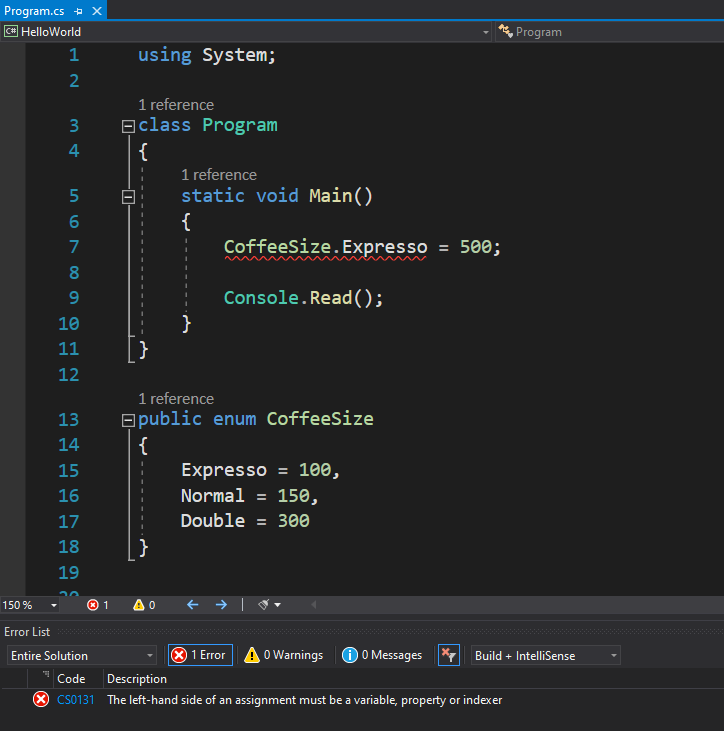Pin the Program.cs tab
This screenshot has height=731, width=724.
click(x=79, y=11)
